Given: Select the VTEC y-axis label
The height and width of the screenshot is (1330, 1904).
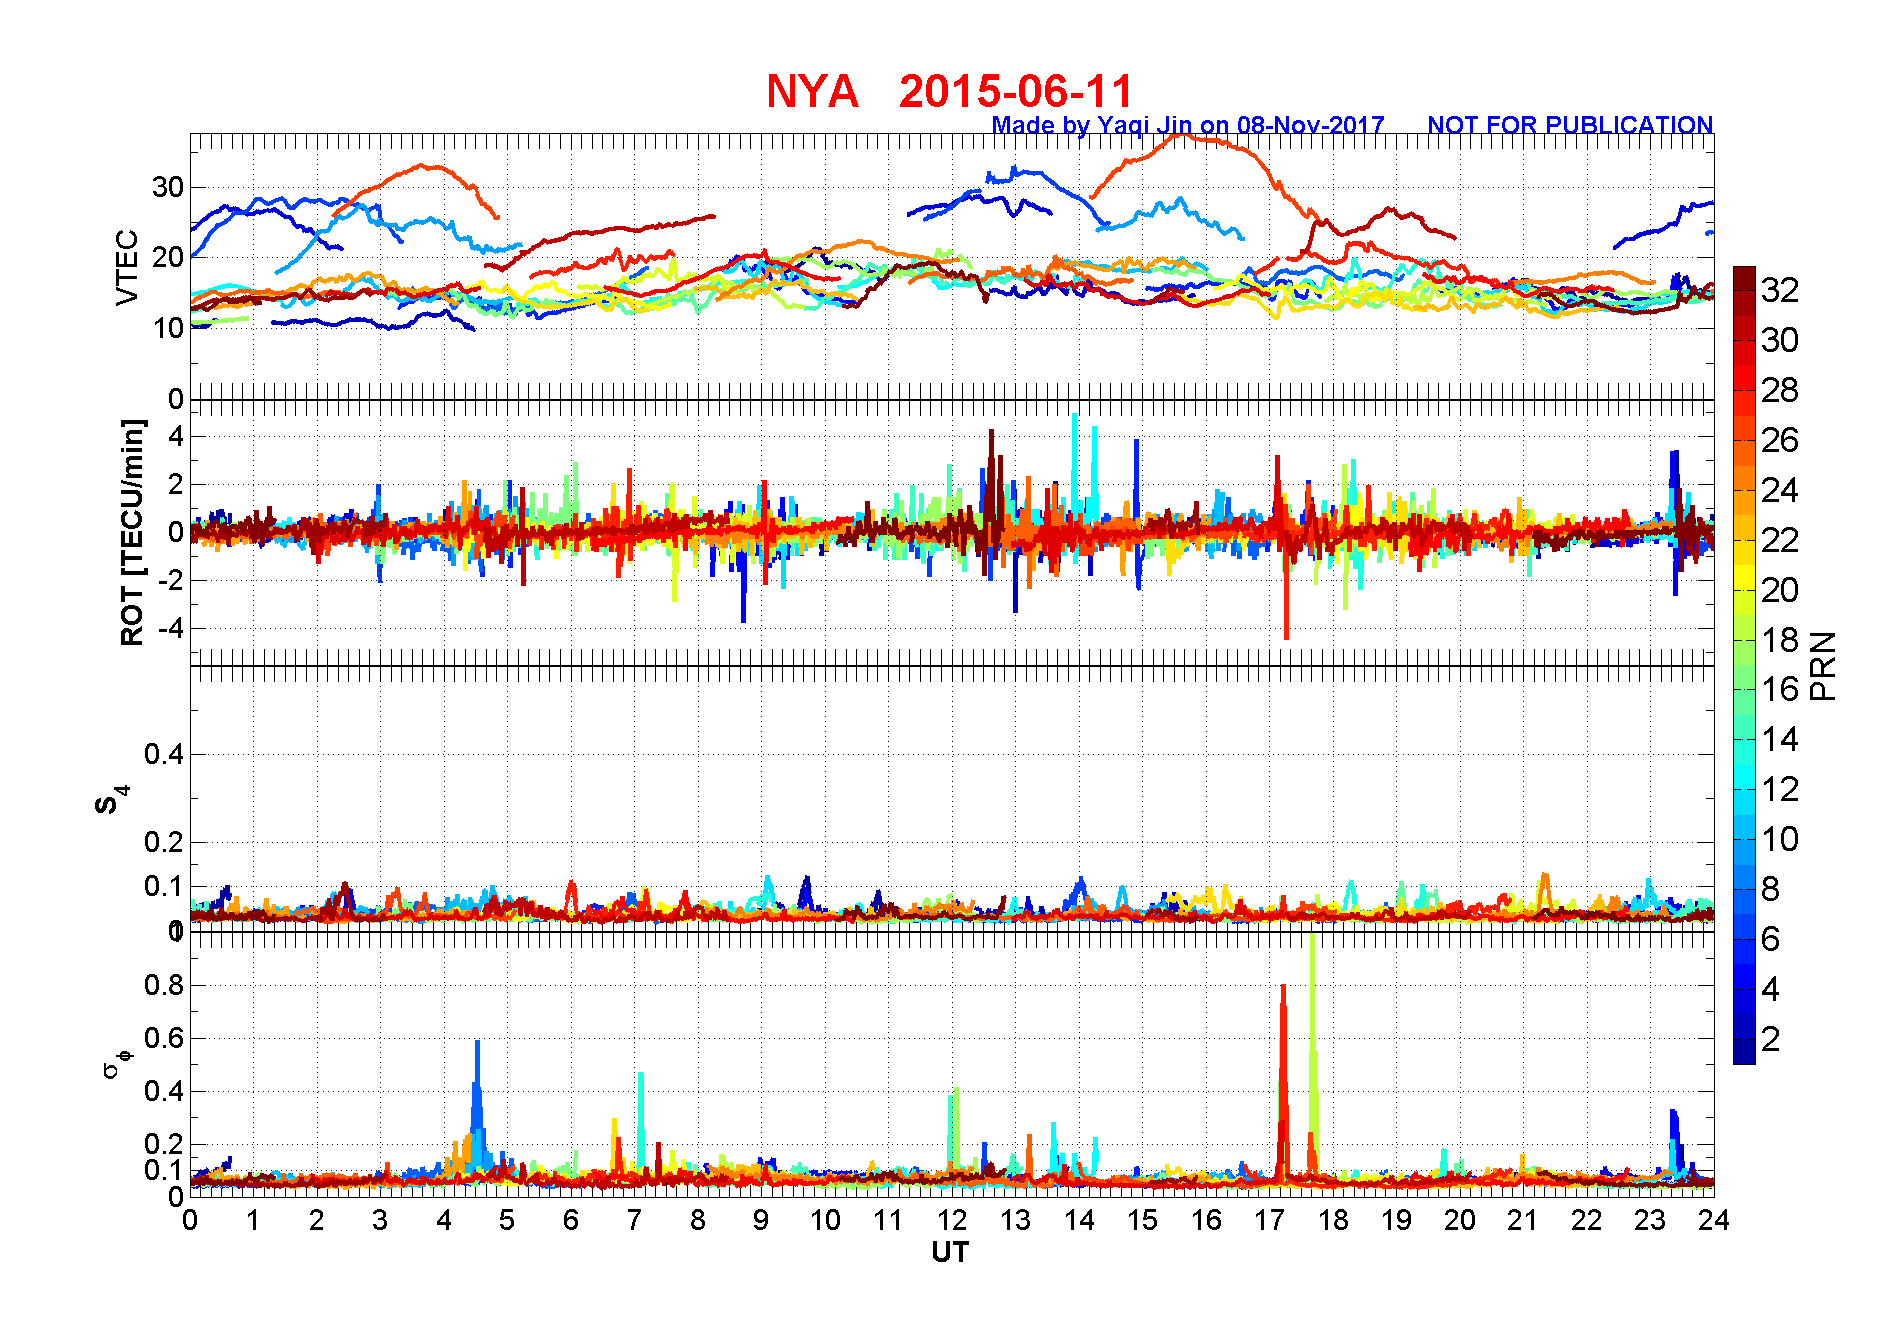Looking at the screenshot, I should (x=127, y=267).
